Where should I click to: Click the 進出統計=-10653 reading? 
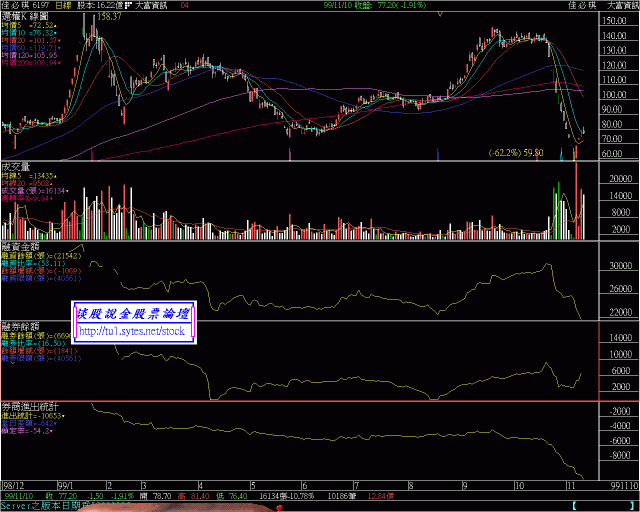(x=33, y=416)
